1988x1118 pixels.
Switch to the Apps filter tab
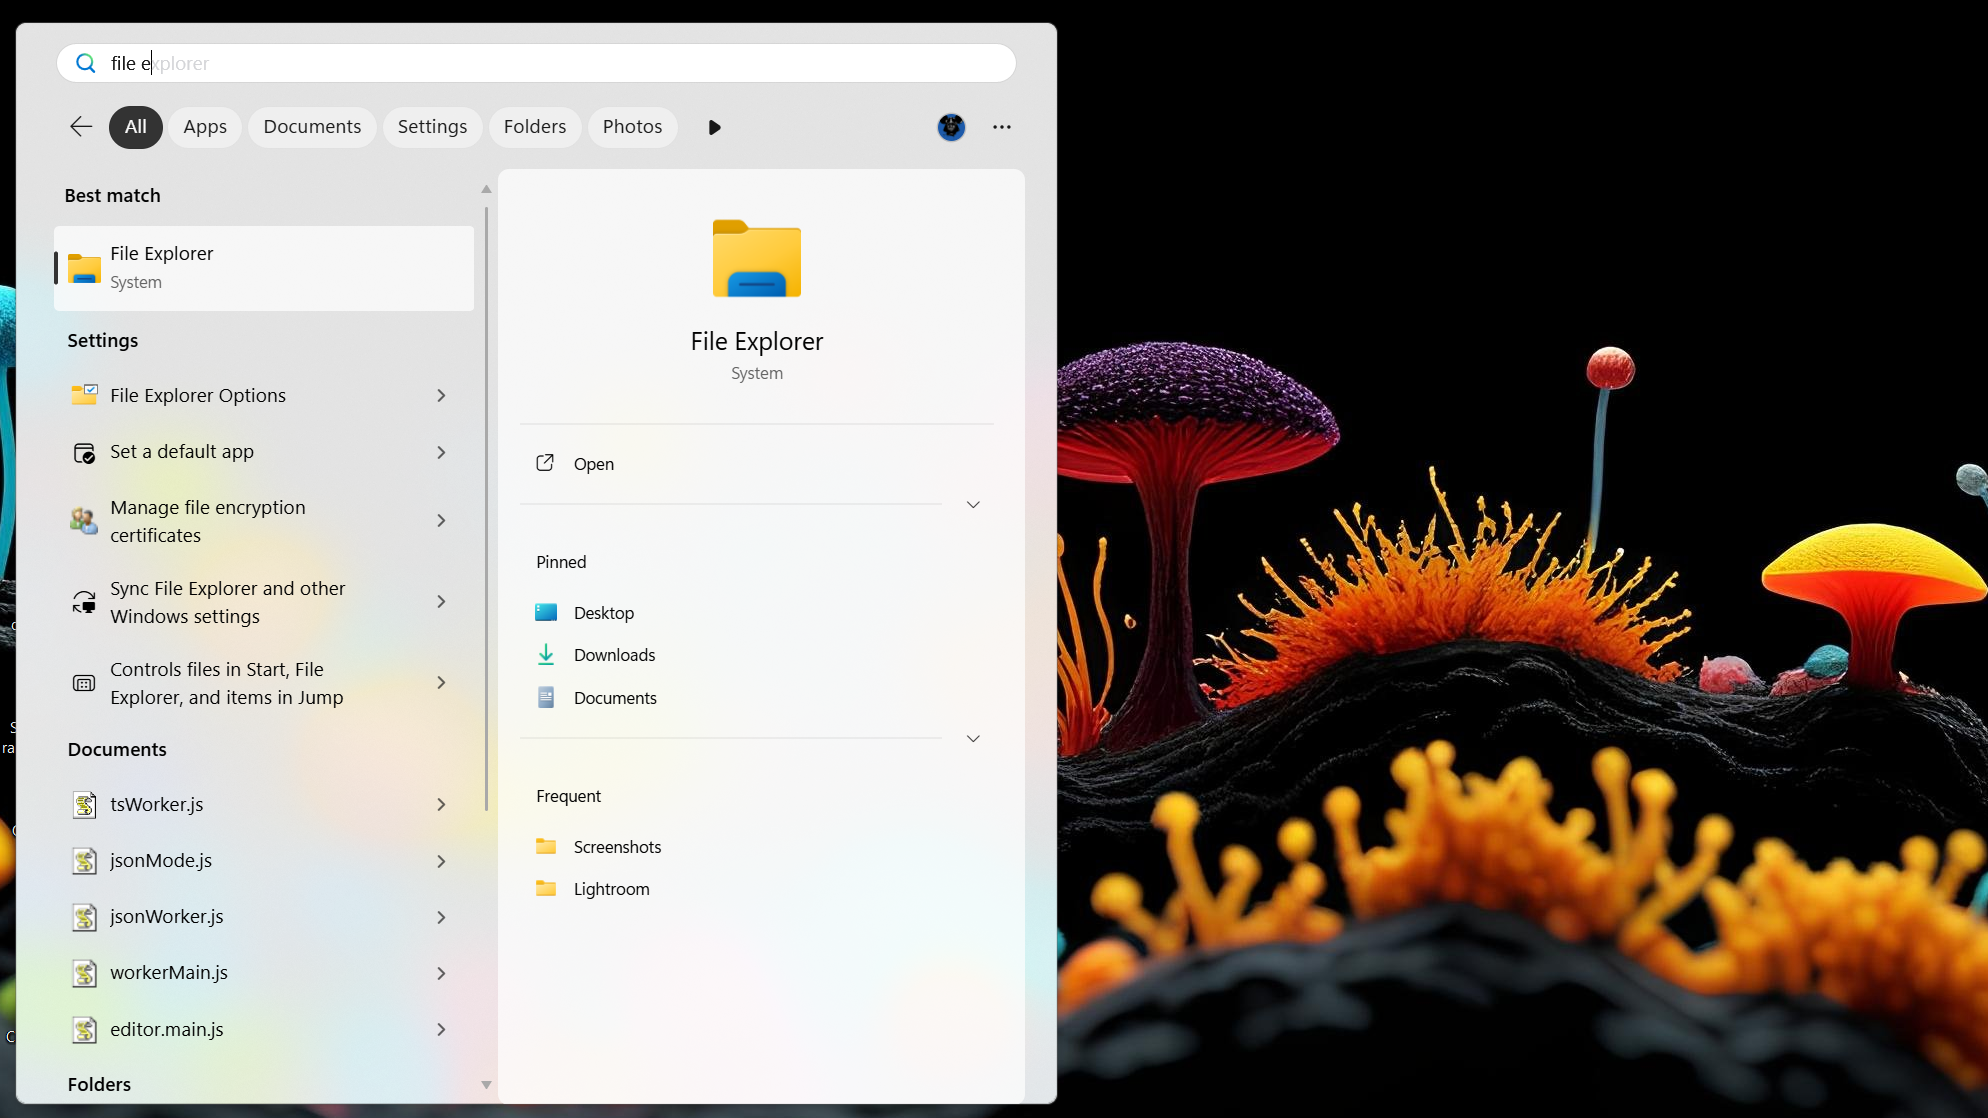(205, 127)
